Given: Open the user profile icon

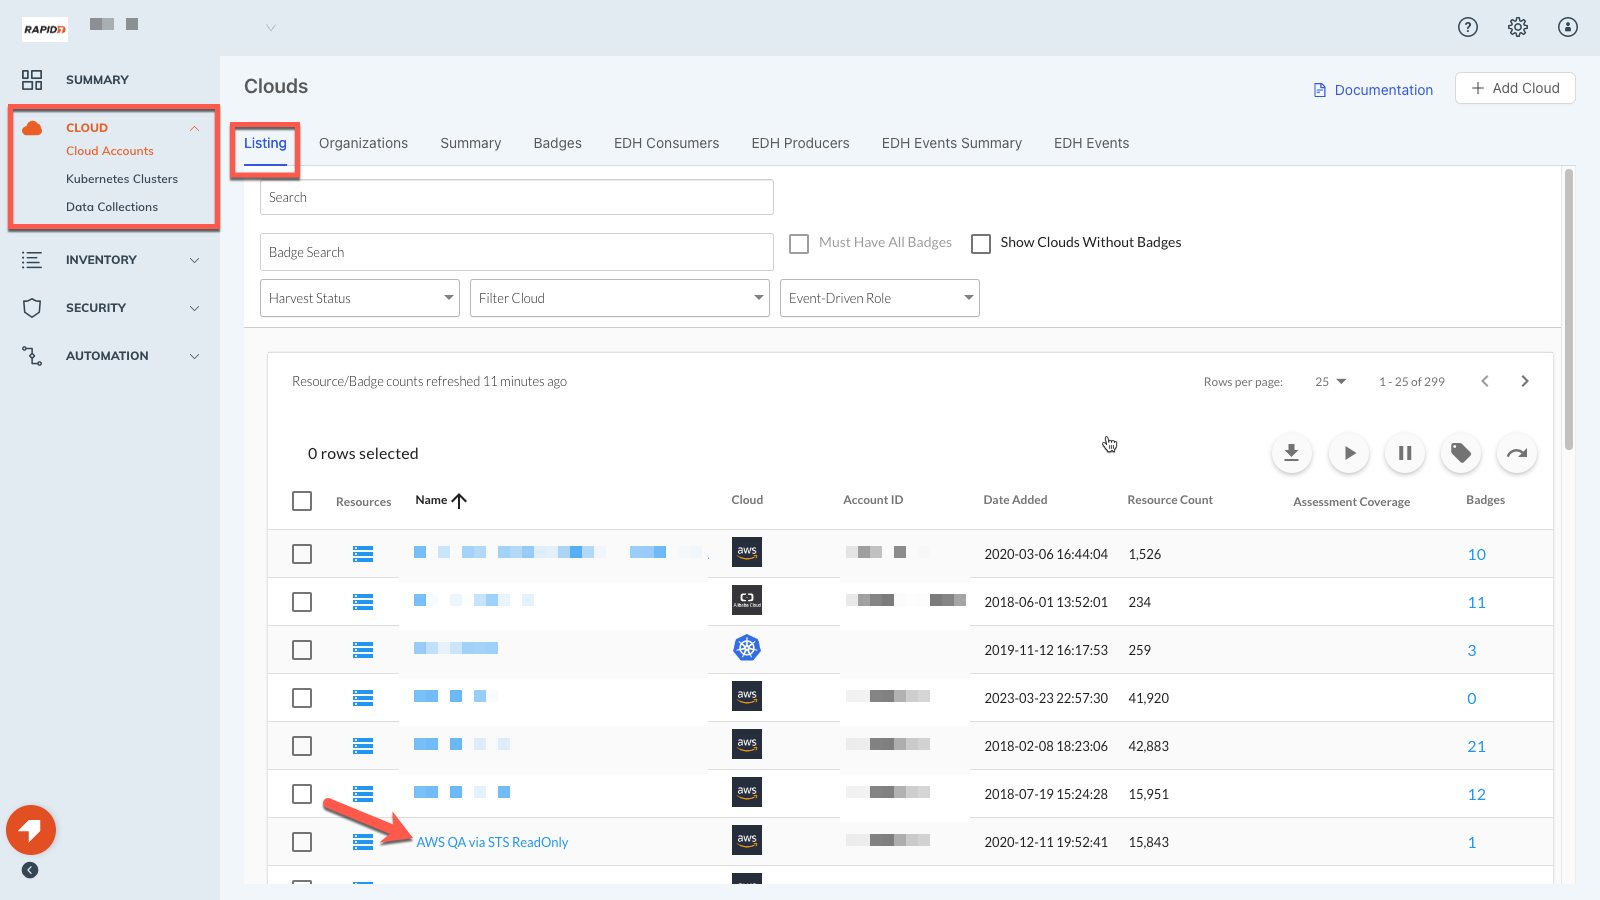Looking at the screenshot, I should coord(1567,27).
